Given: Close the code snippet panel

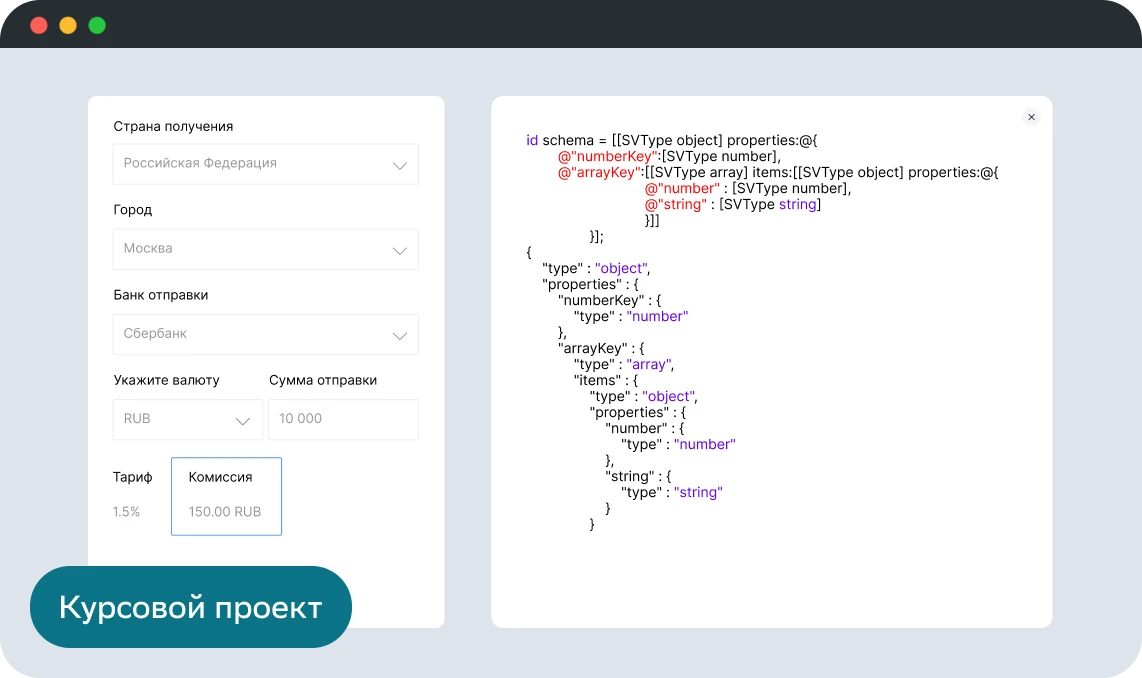Looking at the screenshot, I should (x=1031, y=117).
